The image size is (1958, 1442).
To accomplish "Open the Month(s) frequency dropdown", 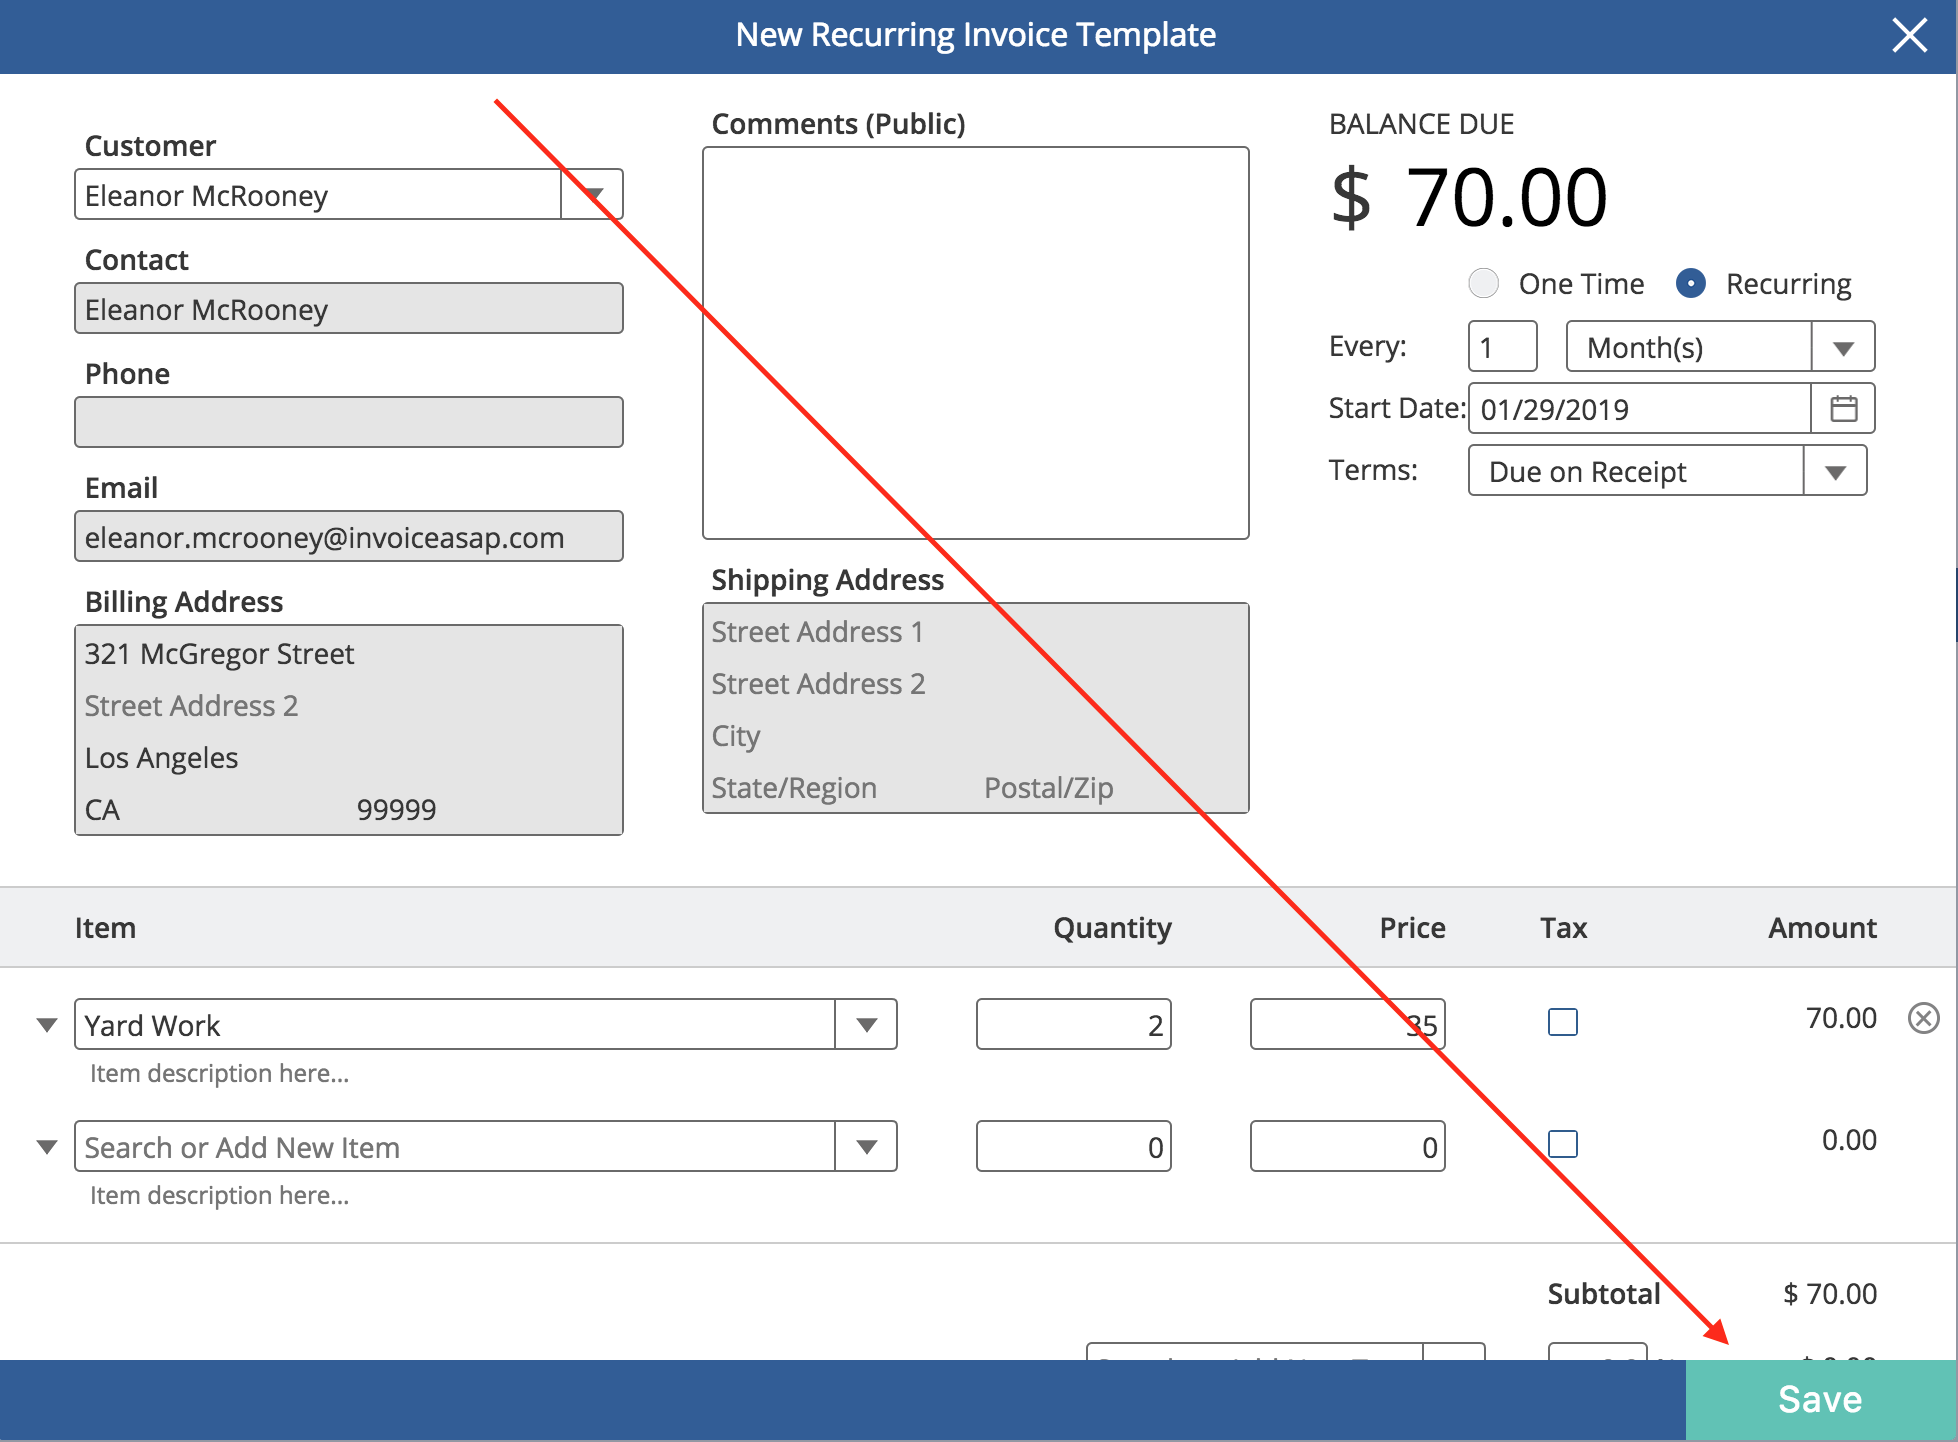I will click(1843, 347).
